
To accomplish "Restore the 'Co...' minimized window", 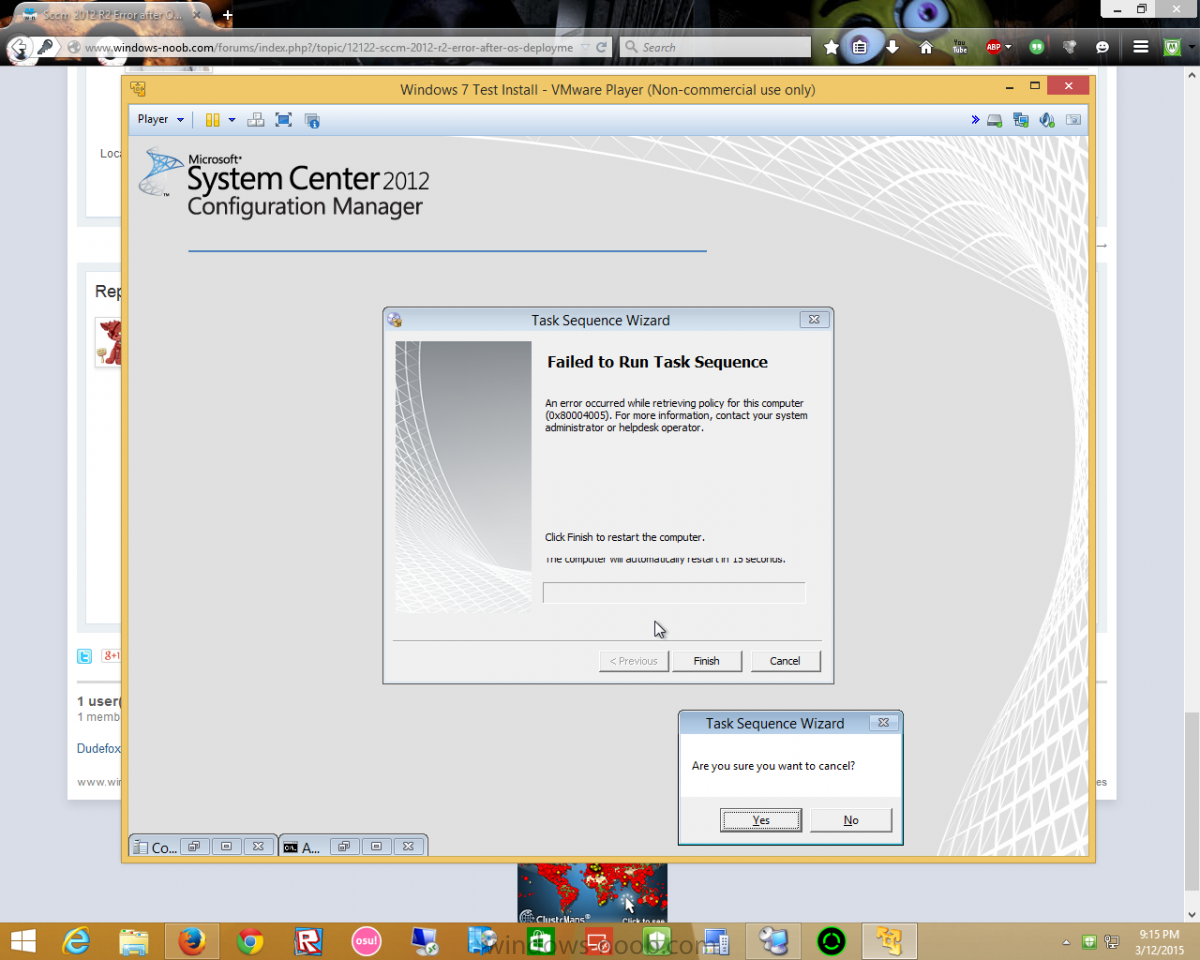I will coord(197,846).
